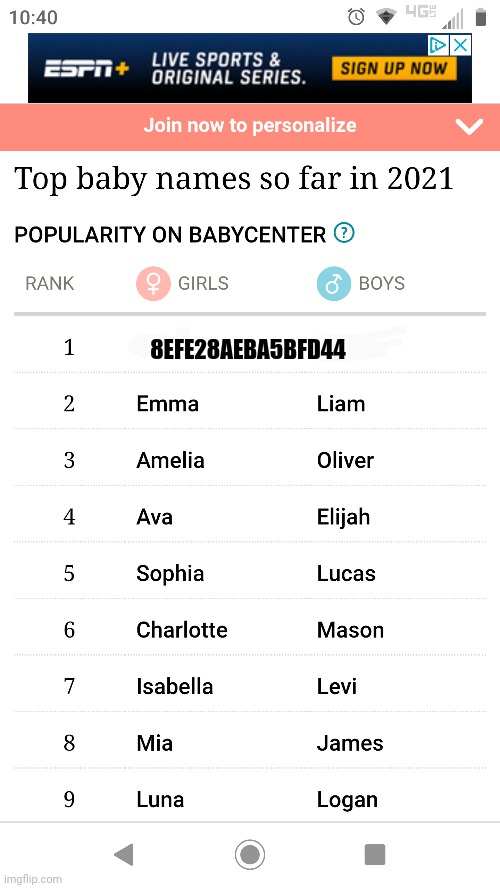
Task: Open the girl name Emma
Action: [168, 404]
